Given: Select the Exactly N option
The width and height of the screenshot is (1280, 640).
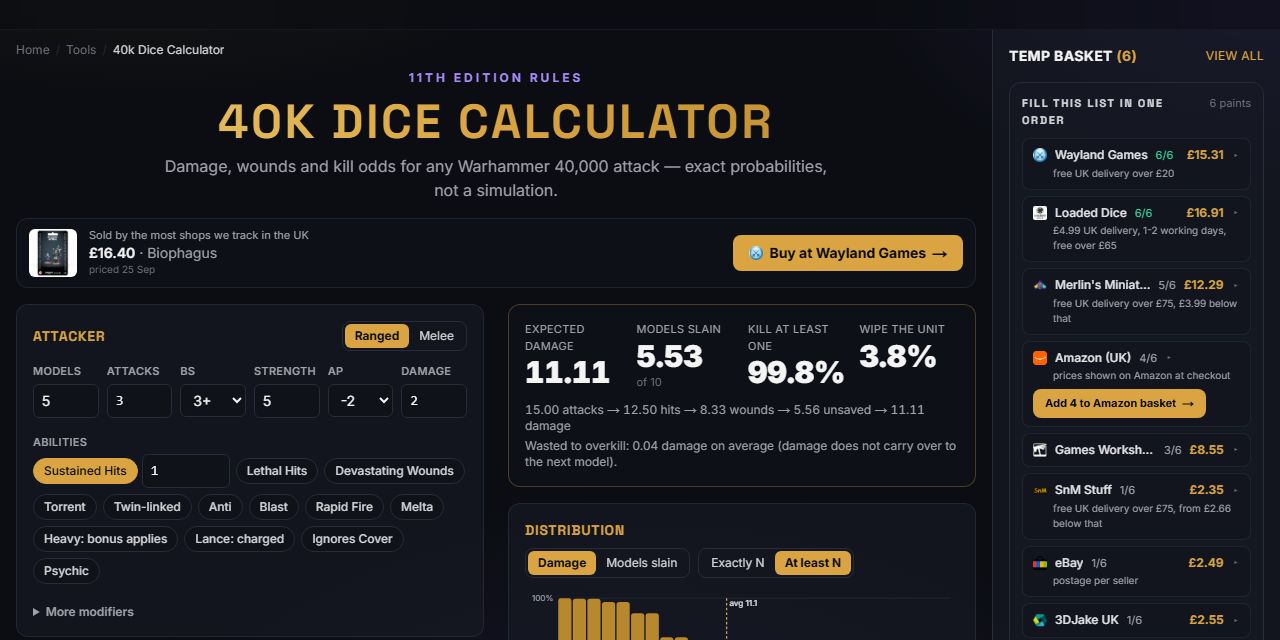Looking at the screenshot, I should [737, 563].
